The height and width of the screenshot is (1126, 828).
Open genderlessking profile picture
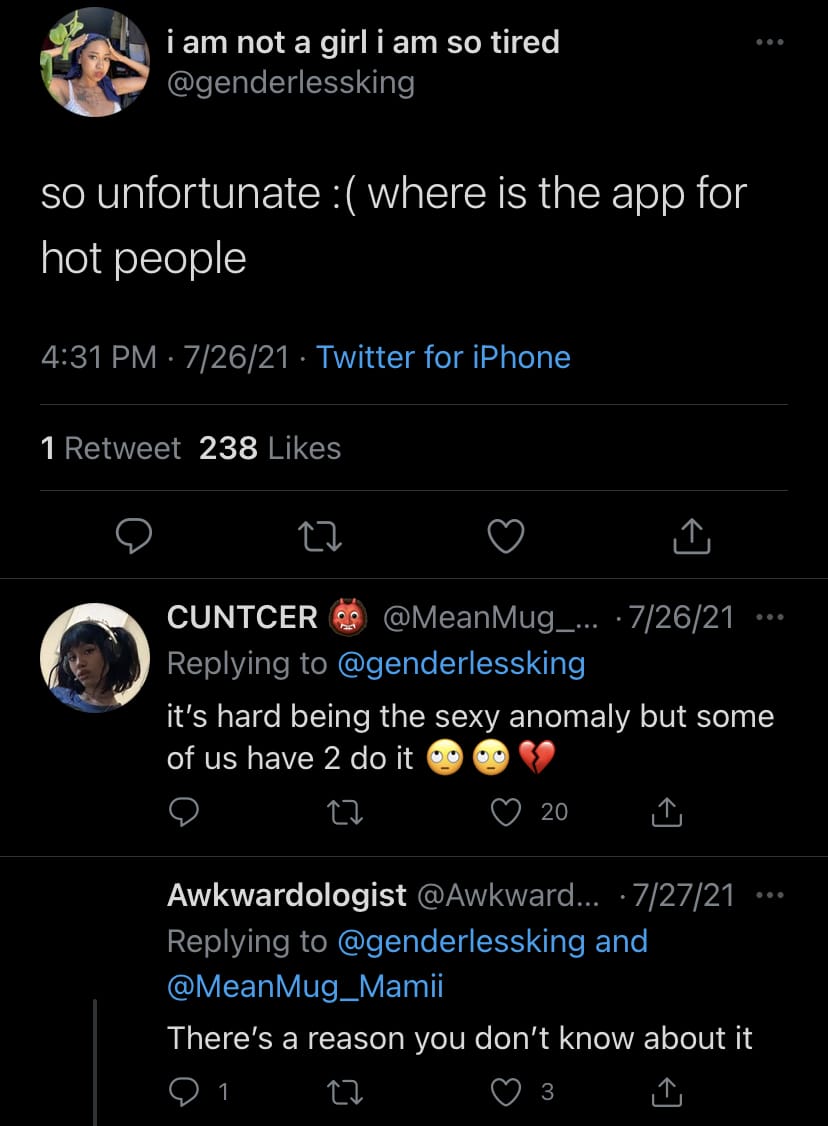click(x=95, y=62)
